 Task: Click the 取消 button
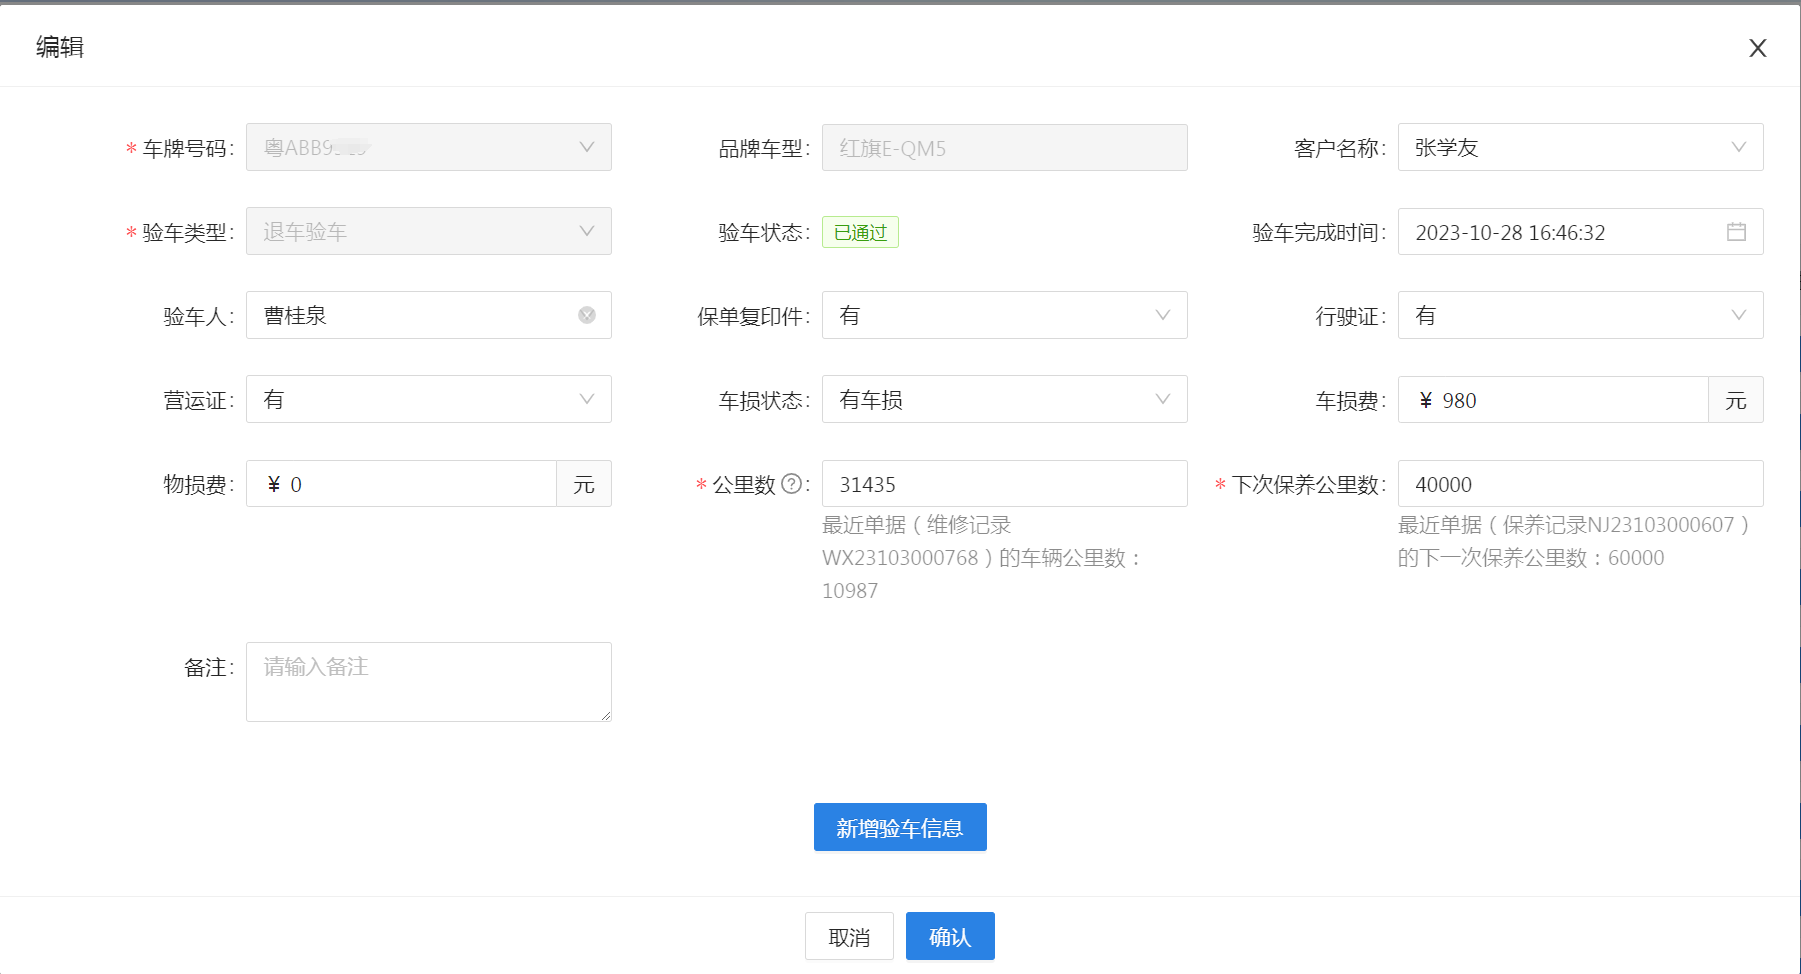click(x=849, y=936)
